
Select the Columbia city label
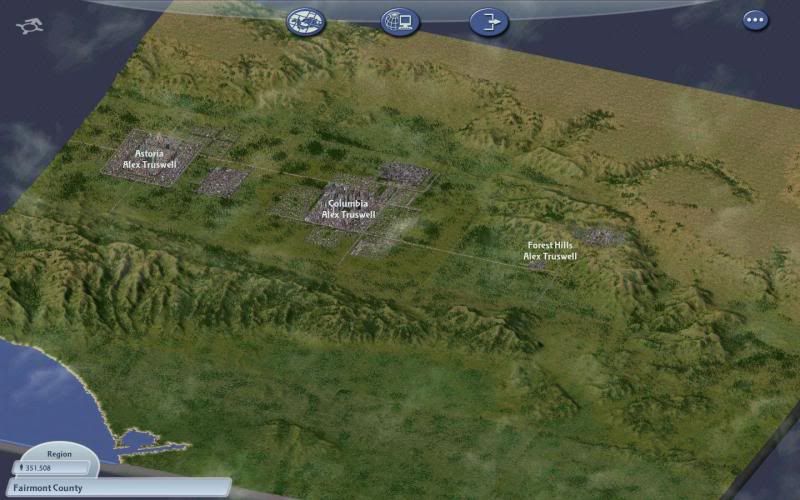[348, 209]
